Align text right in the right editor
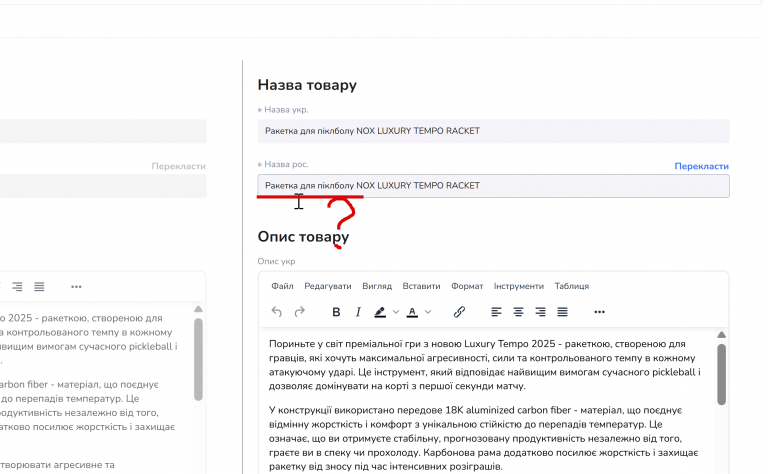The width and height of the screenshot is (768, 474). [540, 312]
